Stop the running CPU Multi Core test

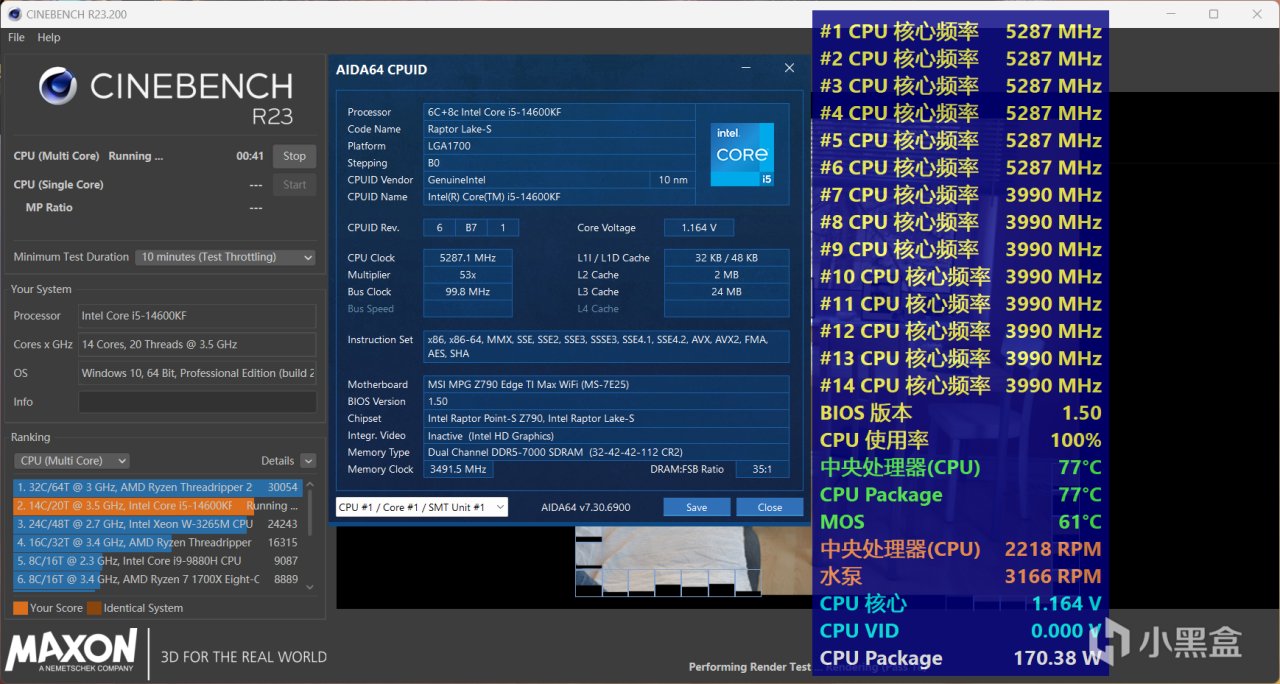pyautogui.click(x=294, y=156)
